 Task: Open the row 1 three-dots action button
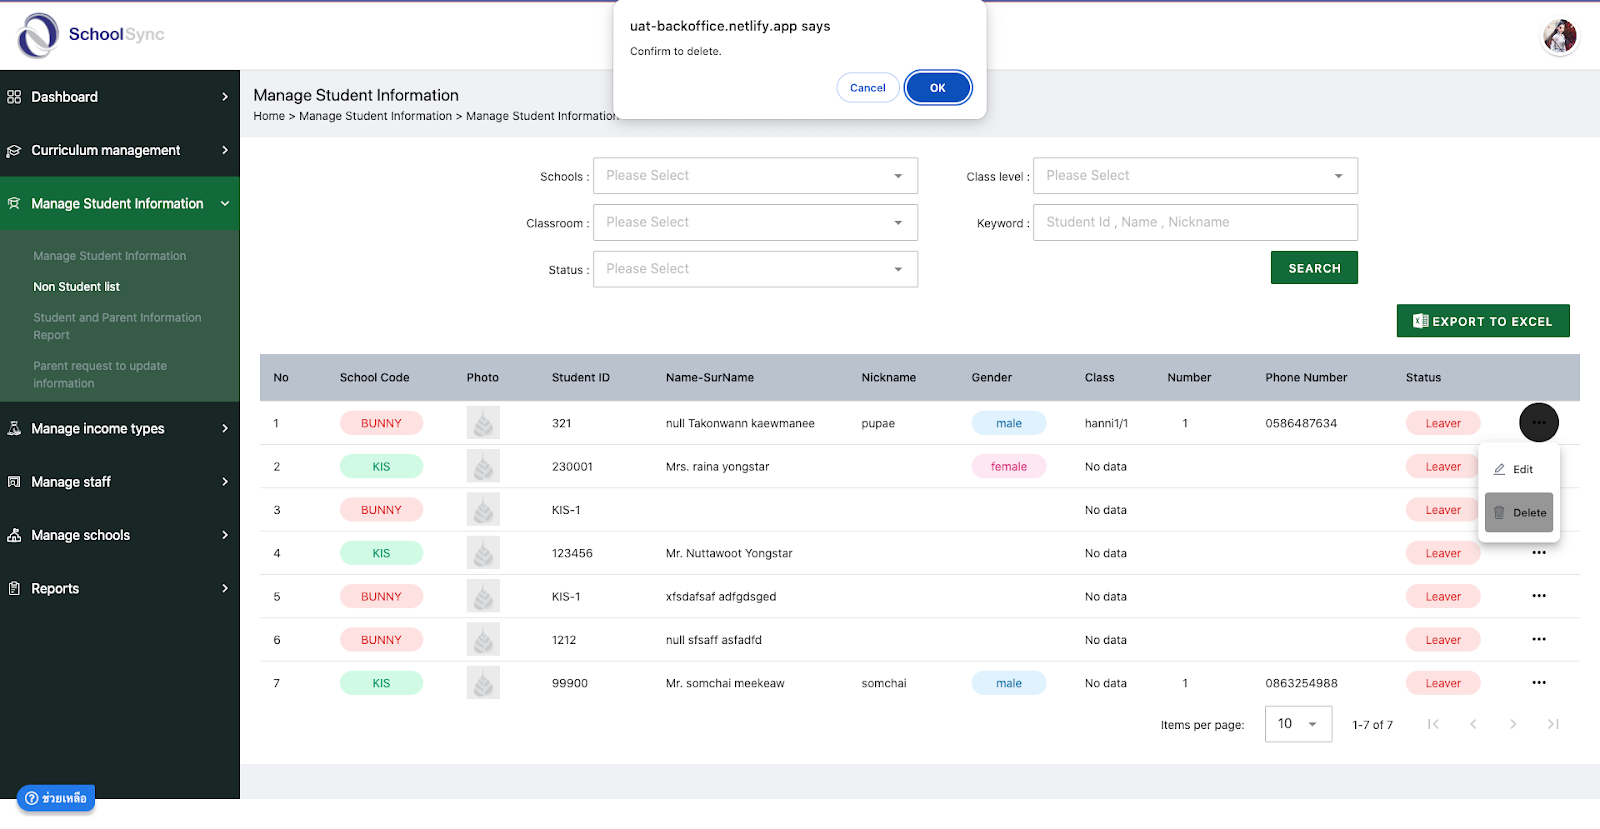pos(1539,423)
